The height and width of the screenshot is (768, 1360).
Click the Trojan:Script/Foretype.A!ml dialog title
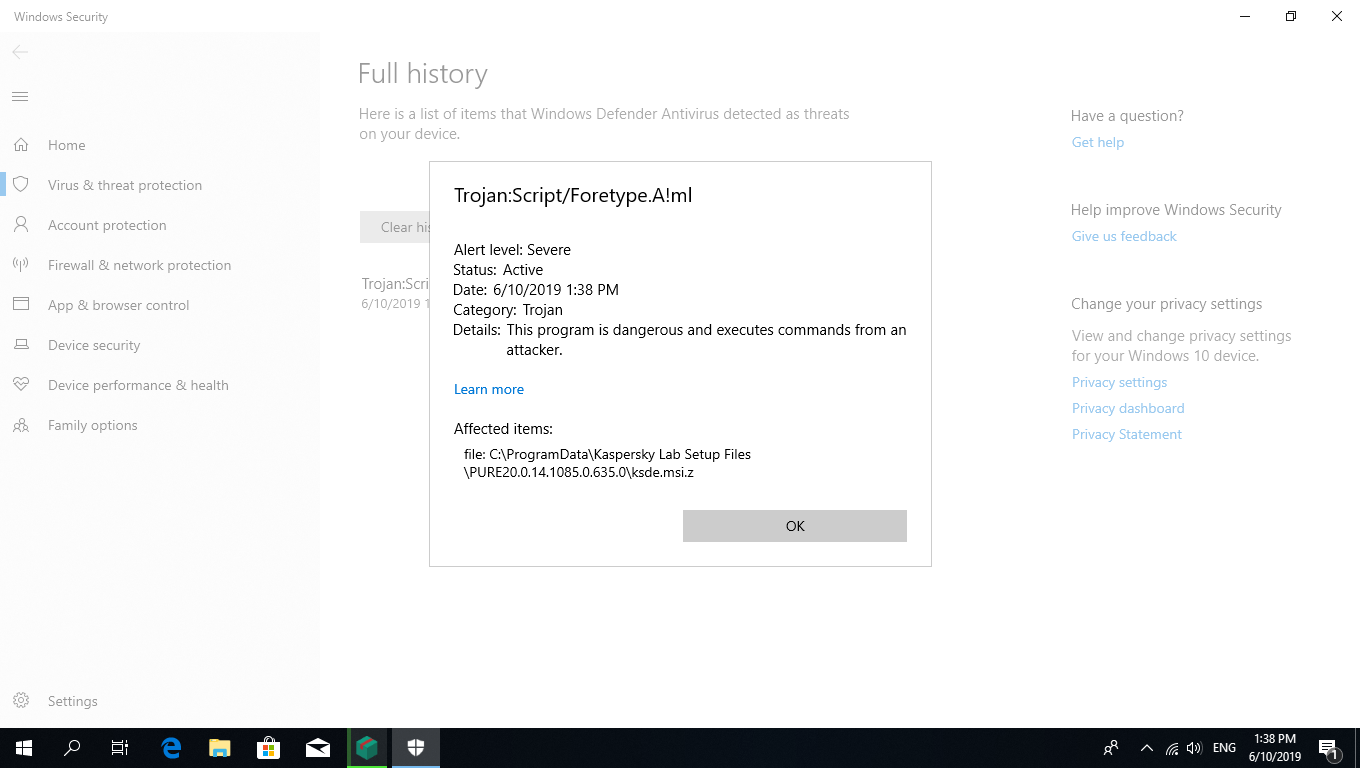(x=573, y=195)
